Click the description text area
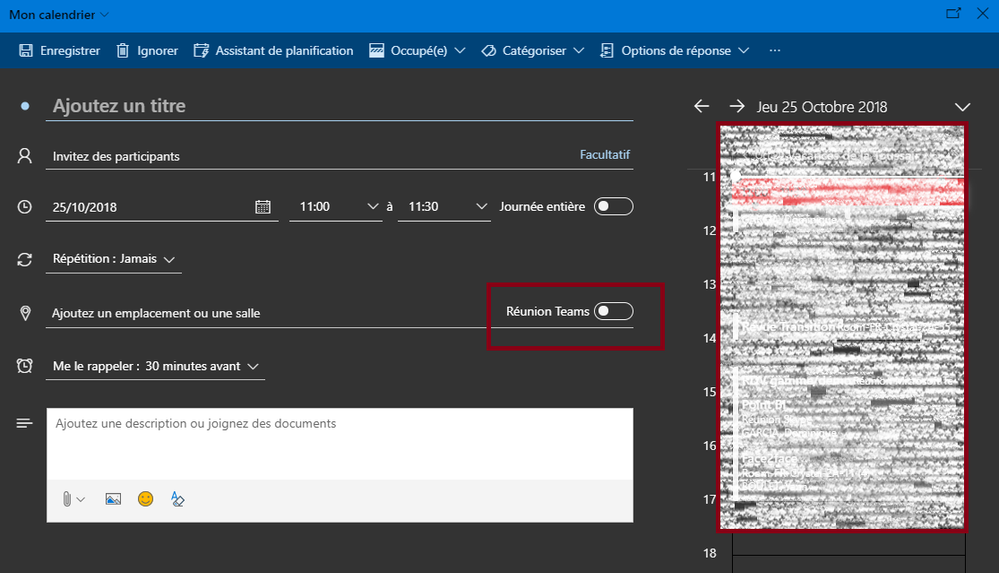The image size is (999, 573). click(x=340, y=444)
